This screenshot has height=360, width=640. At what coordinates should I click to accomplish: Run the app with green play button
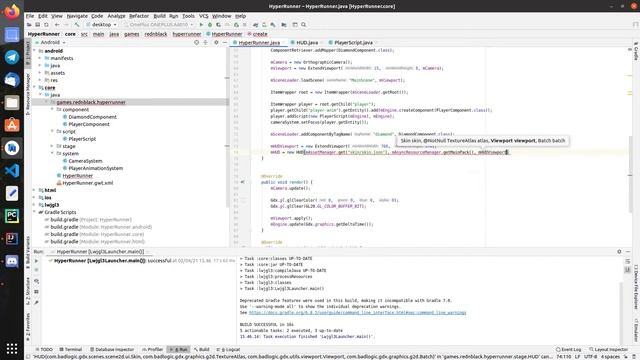(x=201, y=24)
